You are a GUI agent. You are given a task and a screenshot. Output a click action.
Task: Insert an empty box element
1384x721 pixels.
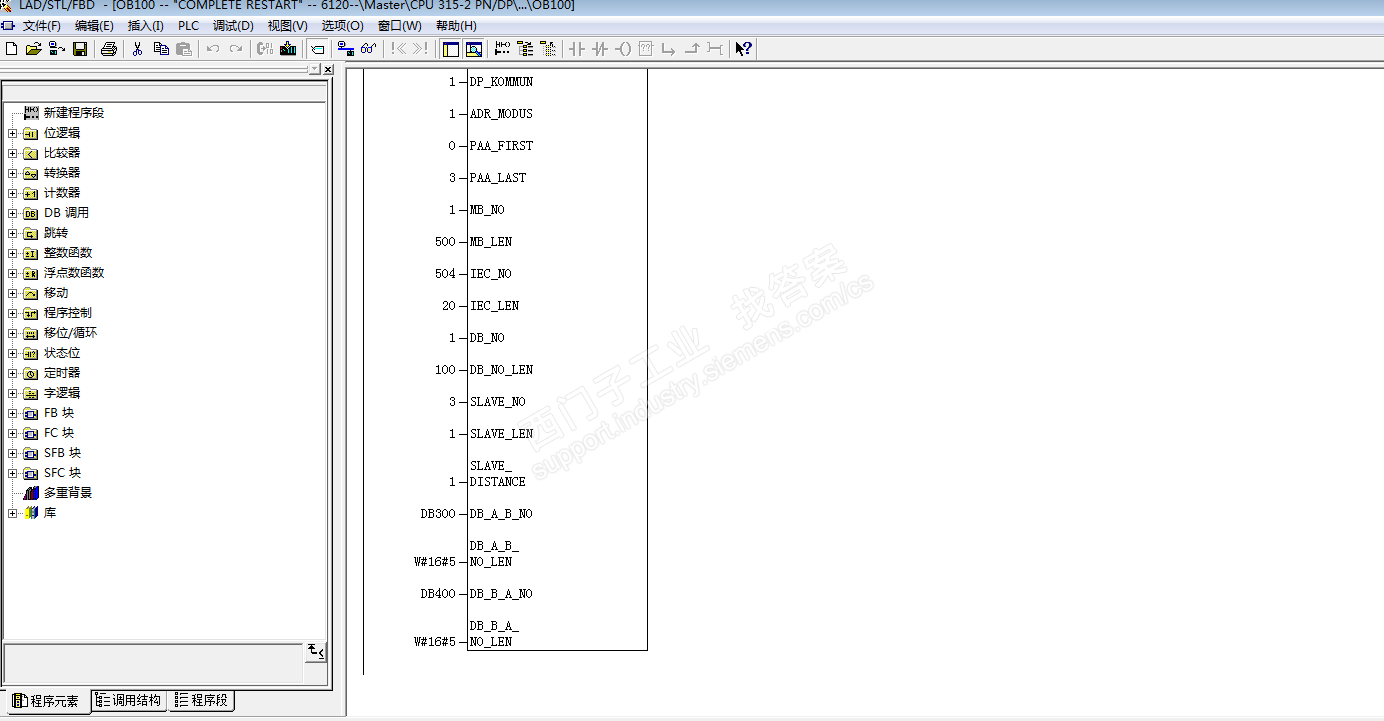[646, 48]
